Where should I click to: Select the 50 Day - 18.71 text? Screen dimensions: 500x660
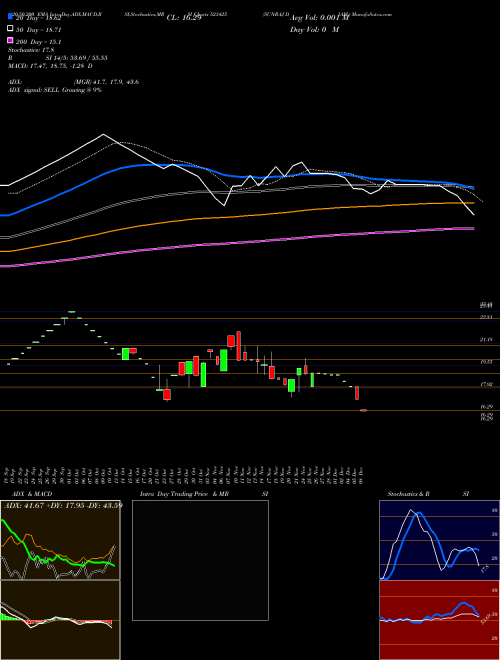click(38, 30)
